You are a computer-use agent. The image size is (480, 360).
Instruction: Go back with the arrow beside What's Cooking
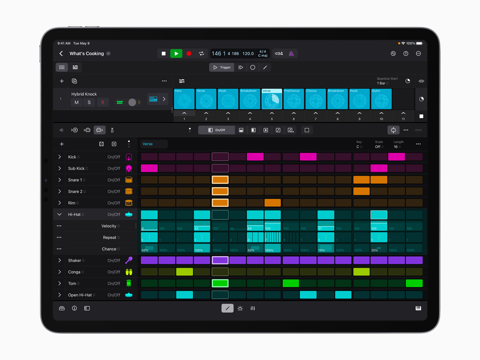pyautogui.click(x=61, y=54)
